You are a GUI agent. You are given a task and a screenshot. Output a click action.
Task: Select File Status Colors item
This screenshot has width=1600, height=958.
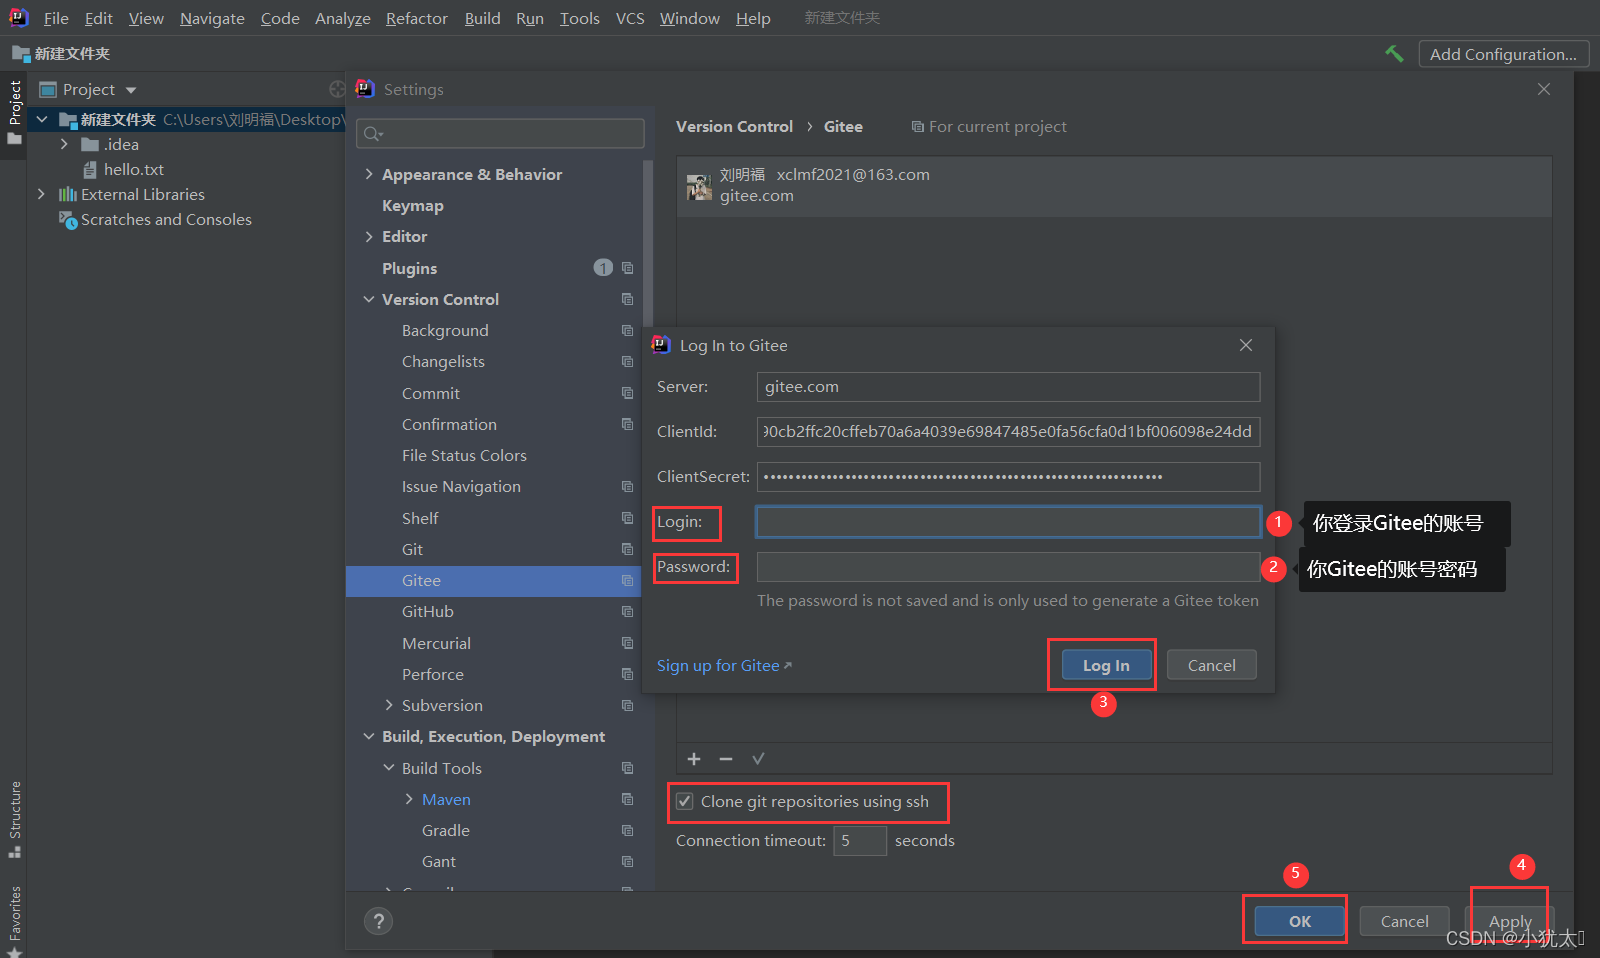tap(464, 455)
